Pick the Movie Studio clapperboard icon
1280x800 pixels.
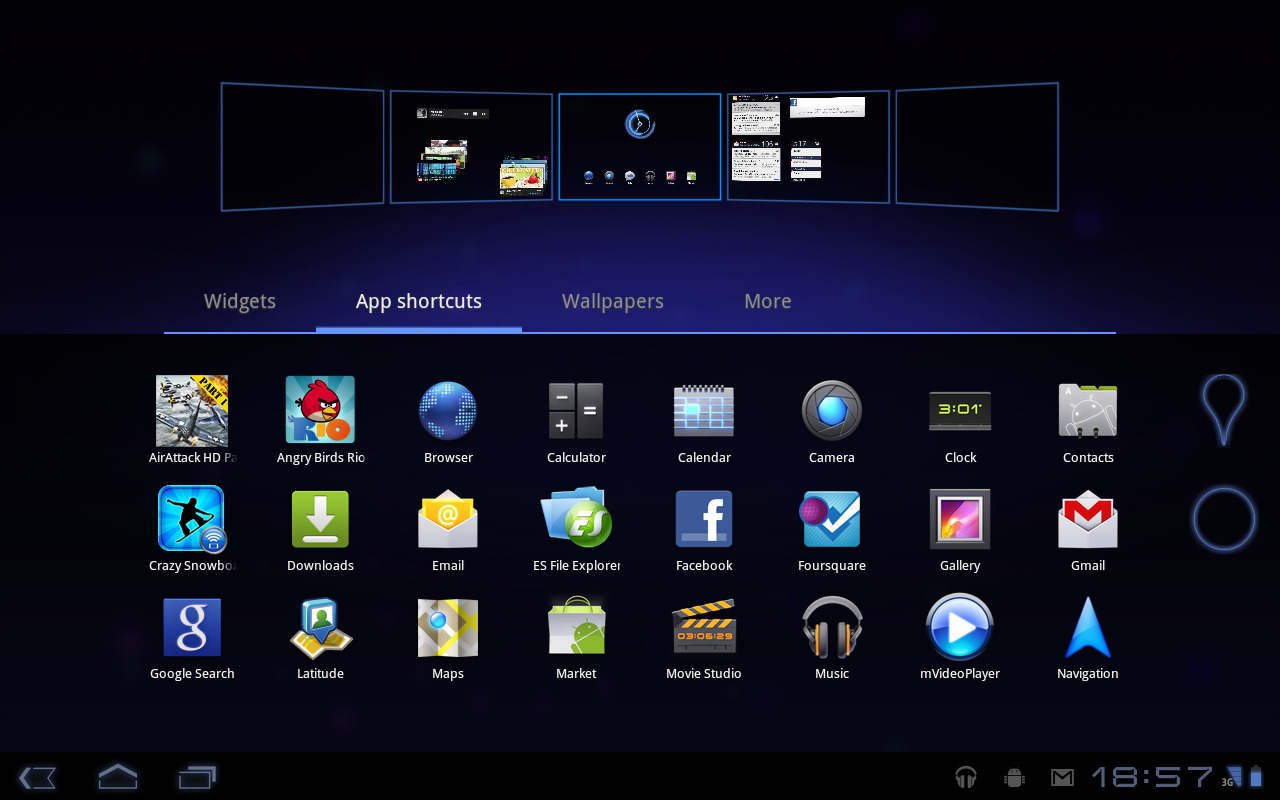coord(704,627)
